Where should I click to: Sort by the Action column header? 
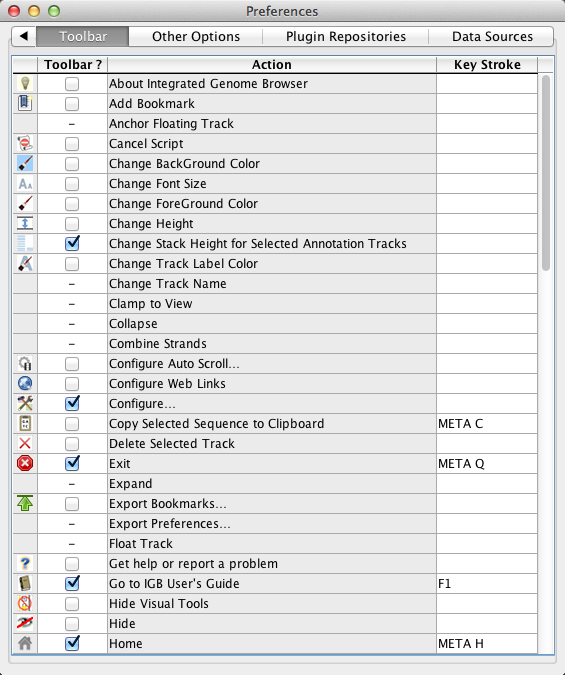272,65
